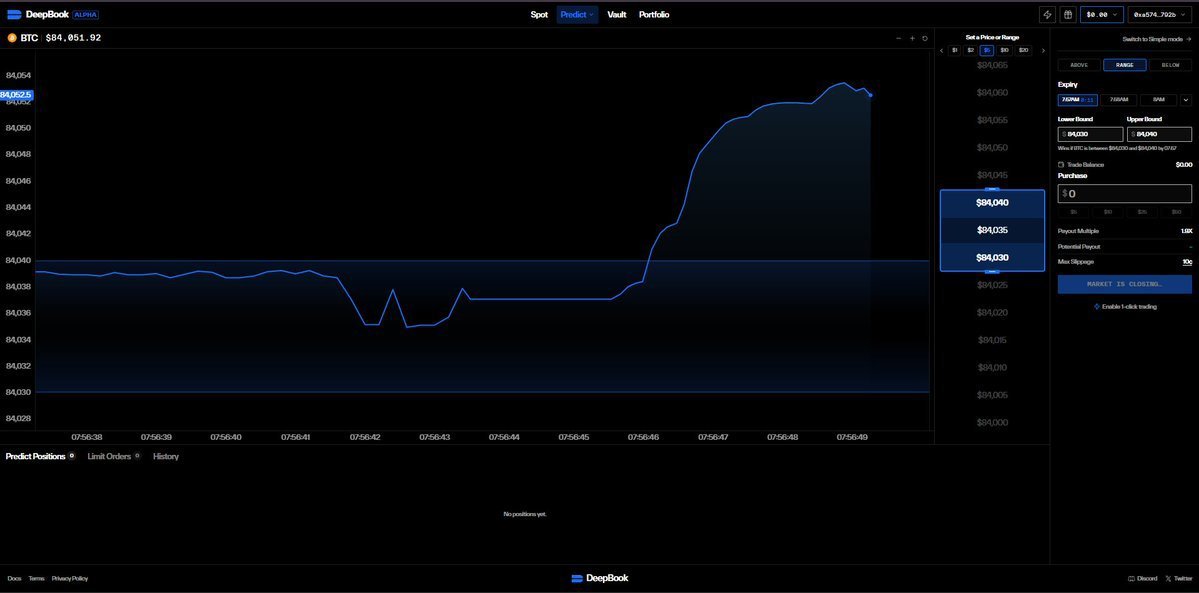This screenshot has height=593, width=1199.
Task: Go to the Vault page
Action: point(616,15)
